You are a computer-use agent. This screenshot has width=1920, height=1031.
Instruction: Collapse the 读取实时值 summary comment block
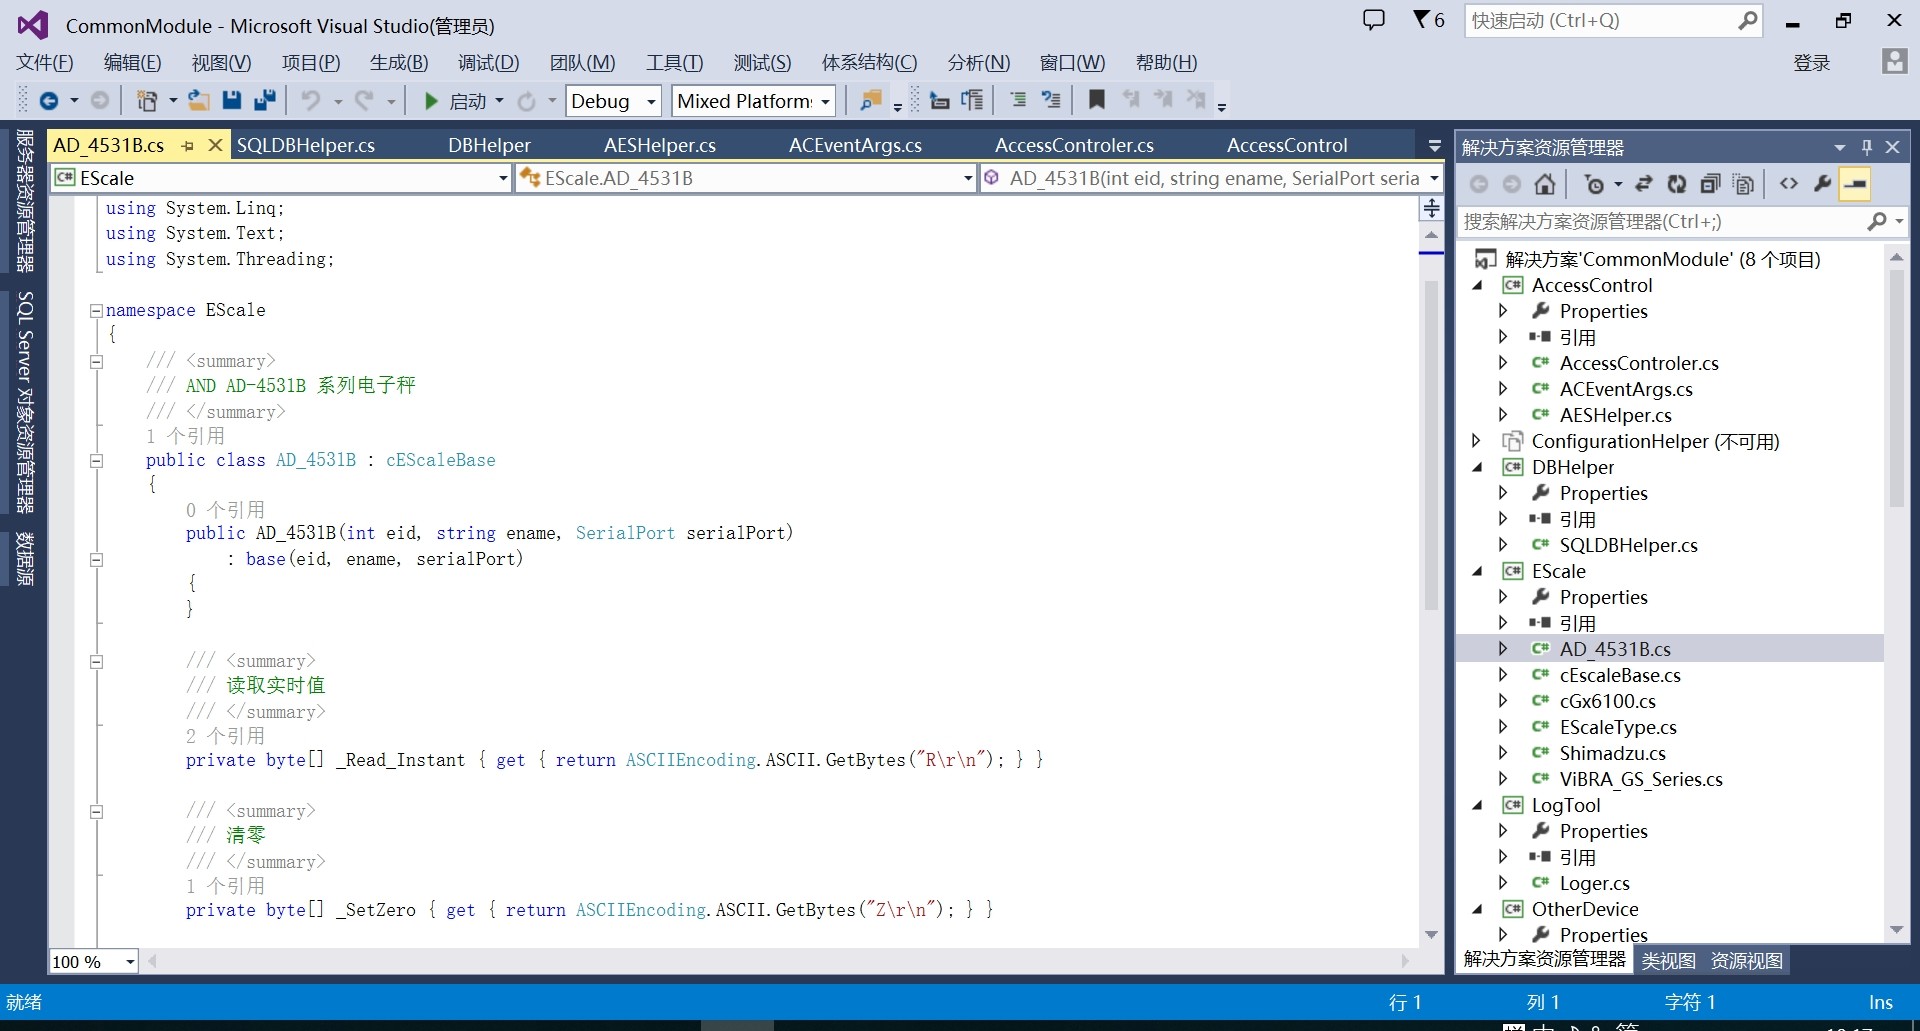click(x=96, y=661)
